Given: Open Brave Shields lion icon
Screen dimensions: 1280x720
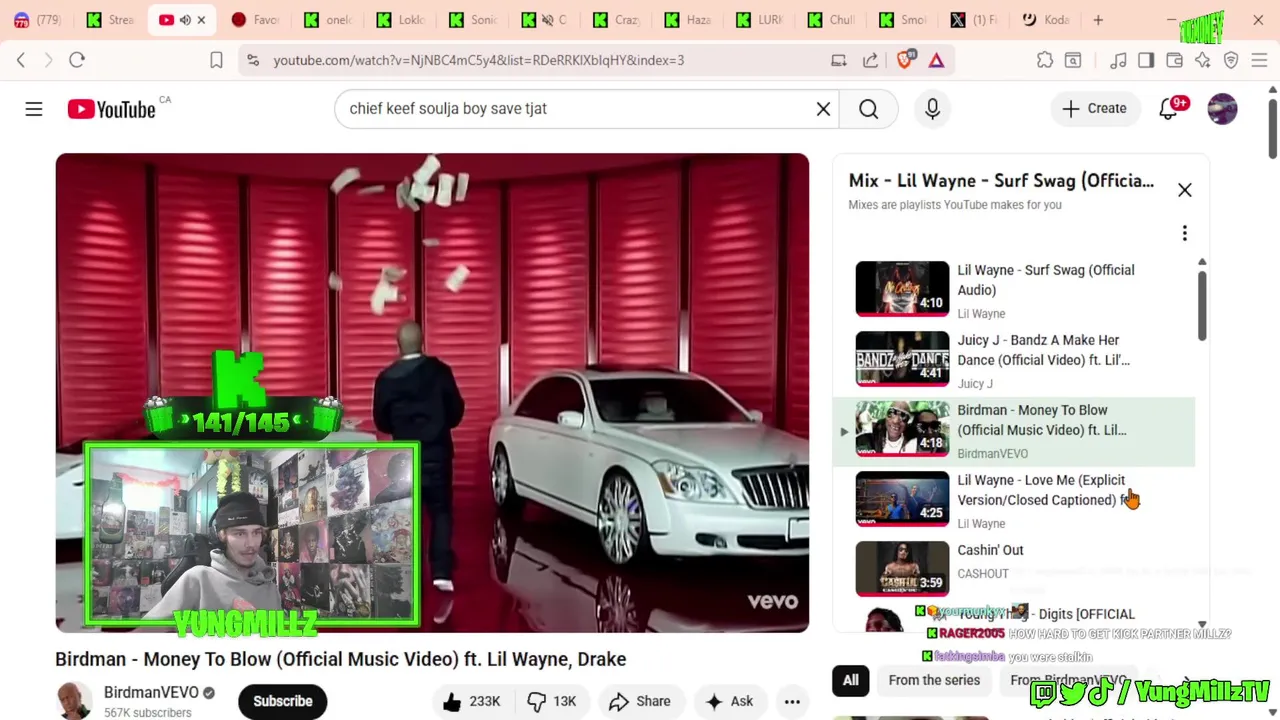Looking at the screenshot, I should click(905, 60).
